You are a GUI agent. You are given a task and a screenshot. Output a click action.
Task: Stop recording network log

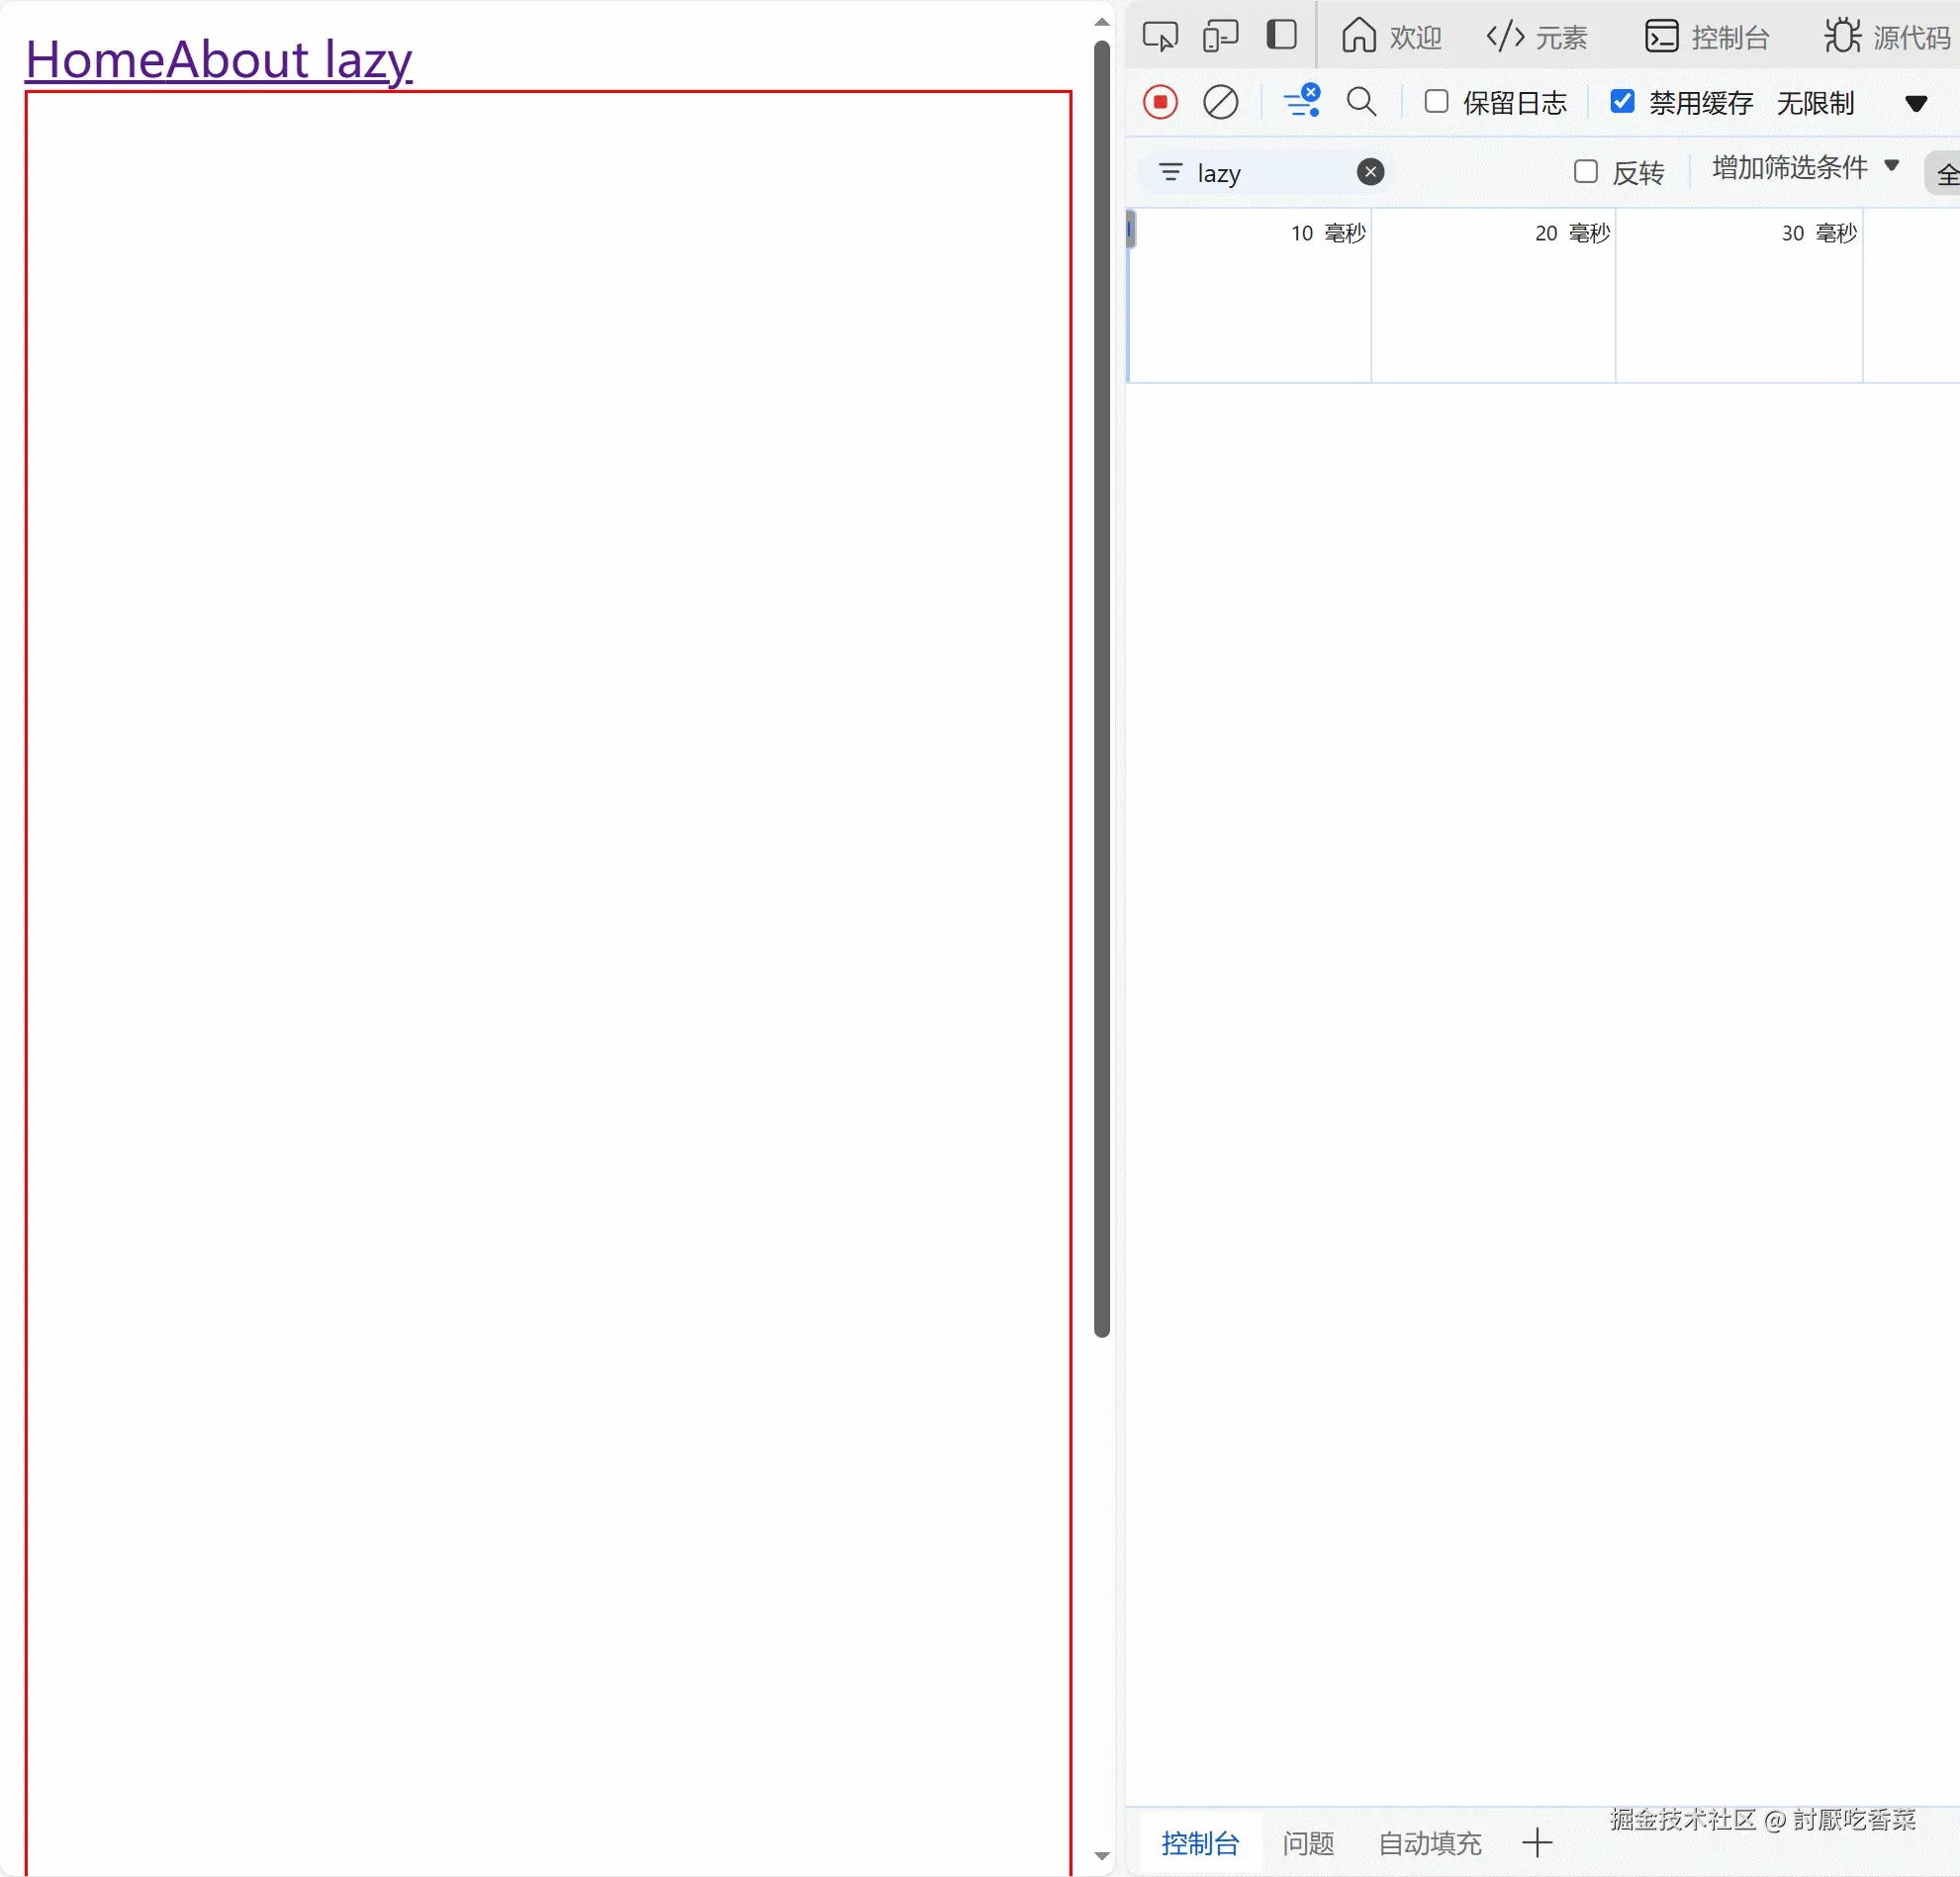1160,102
